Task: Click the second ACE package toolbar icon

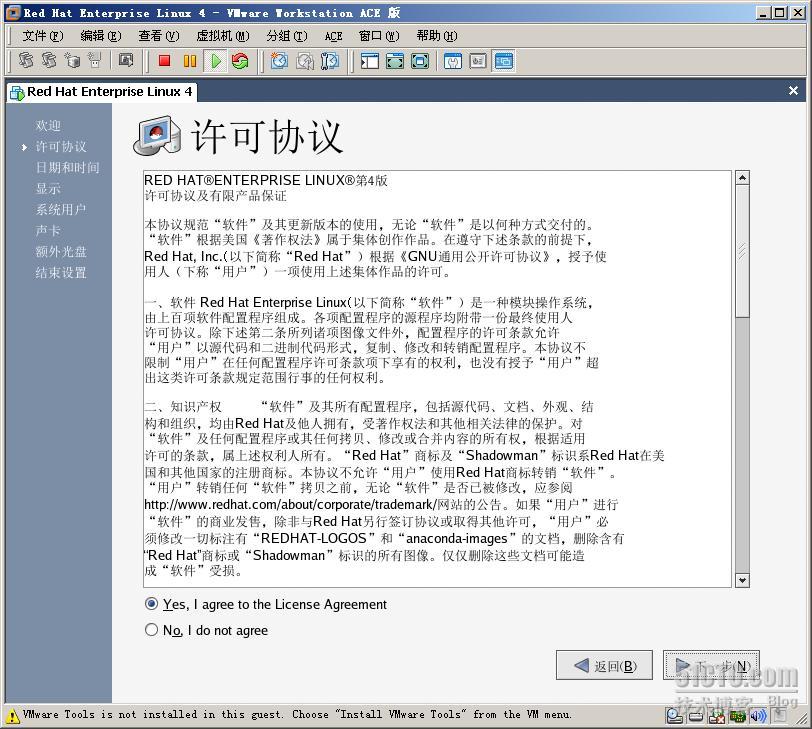Action: click(x=49, y=61)
